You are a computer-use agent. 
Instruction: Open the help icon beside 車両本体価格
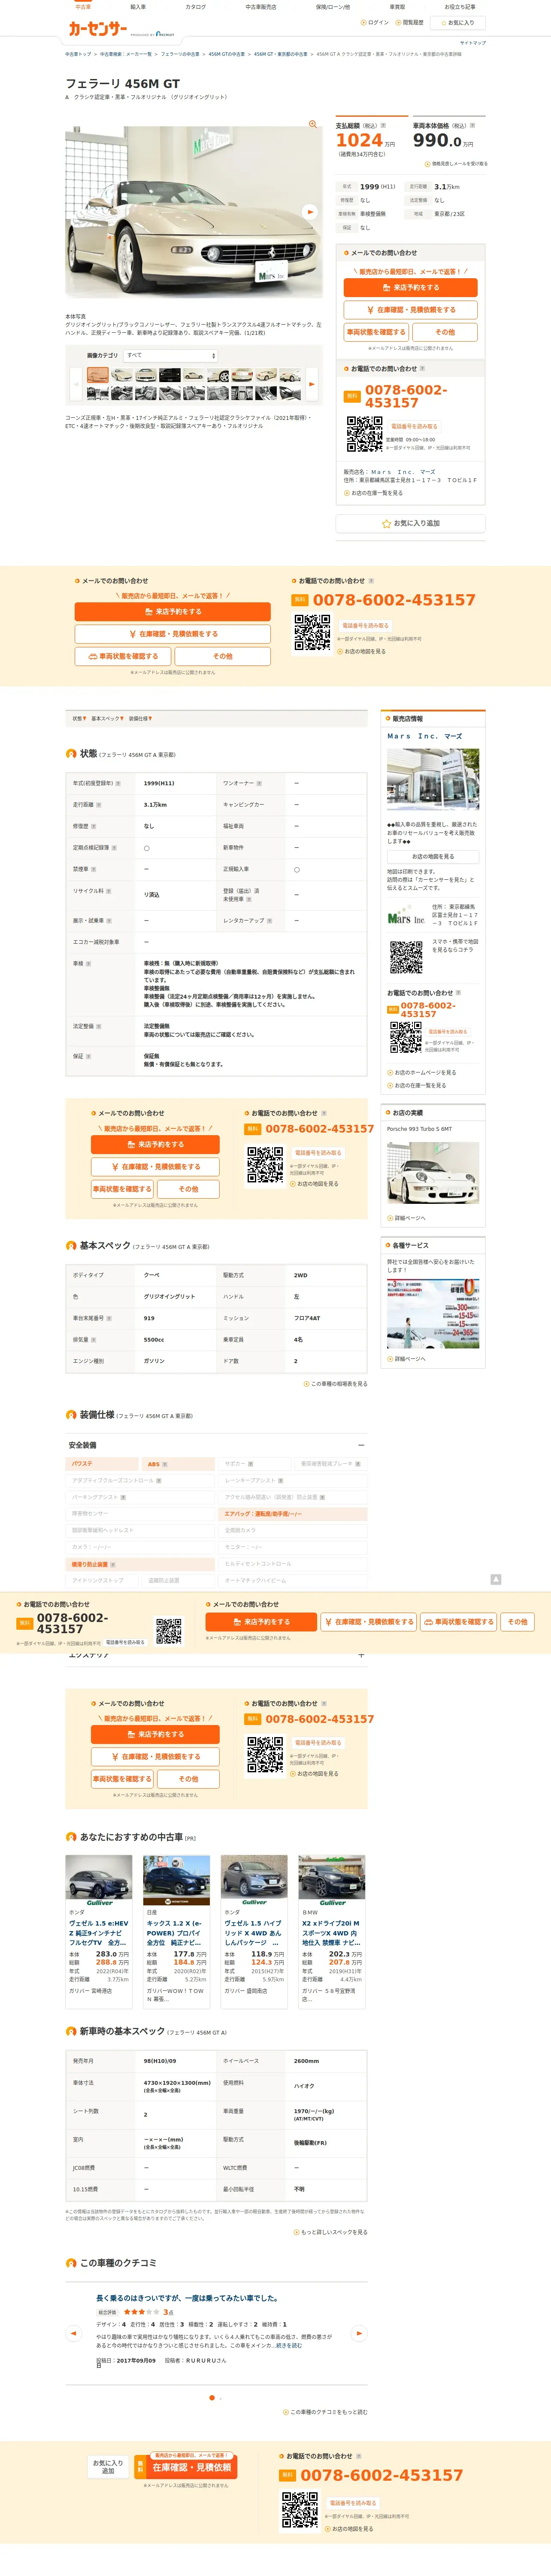[472, 126]
